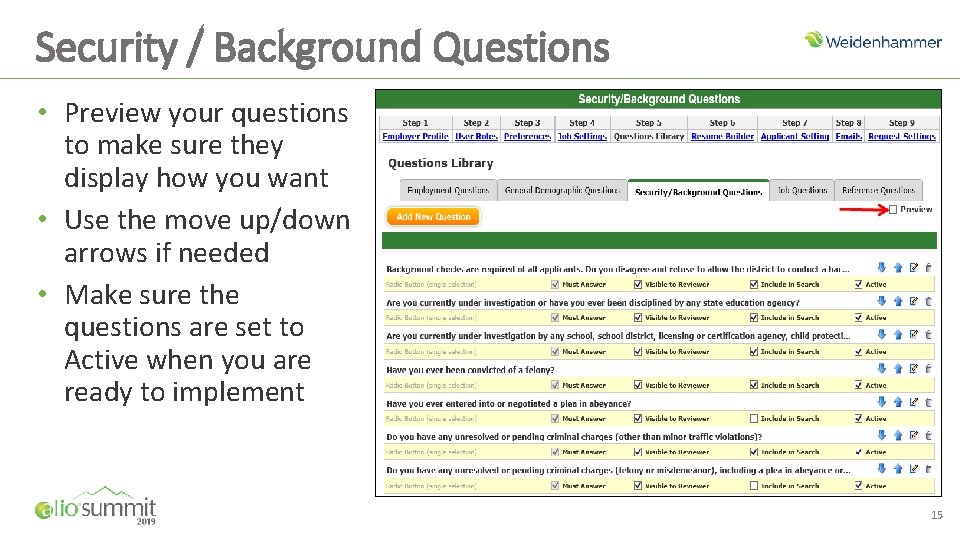Check Include in Search for 'plea in abeyance' question
The width and height of the screenshot is (960, 540).
coord(754,418)
